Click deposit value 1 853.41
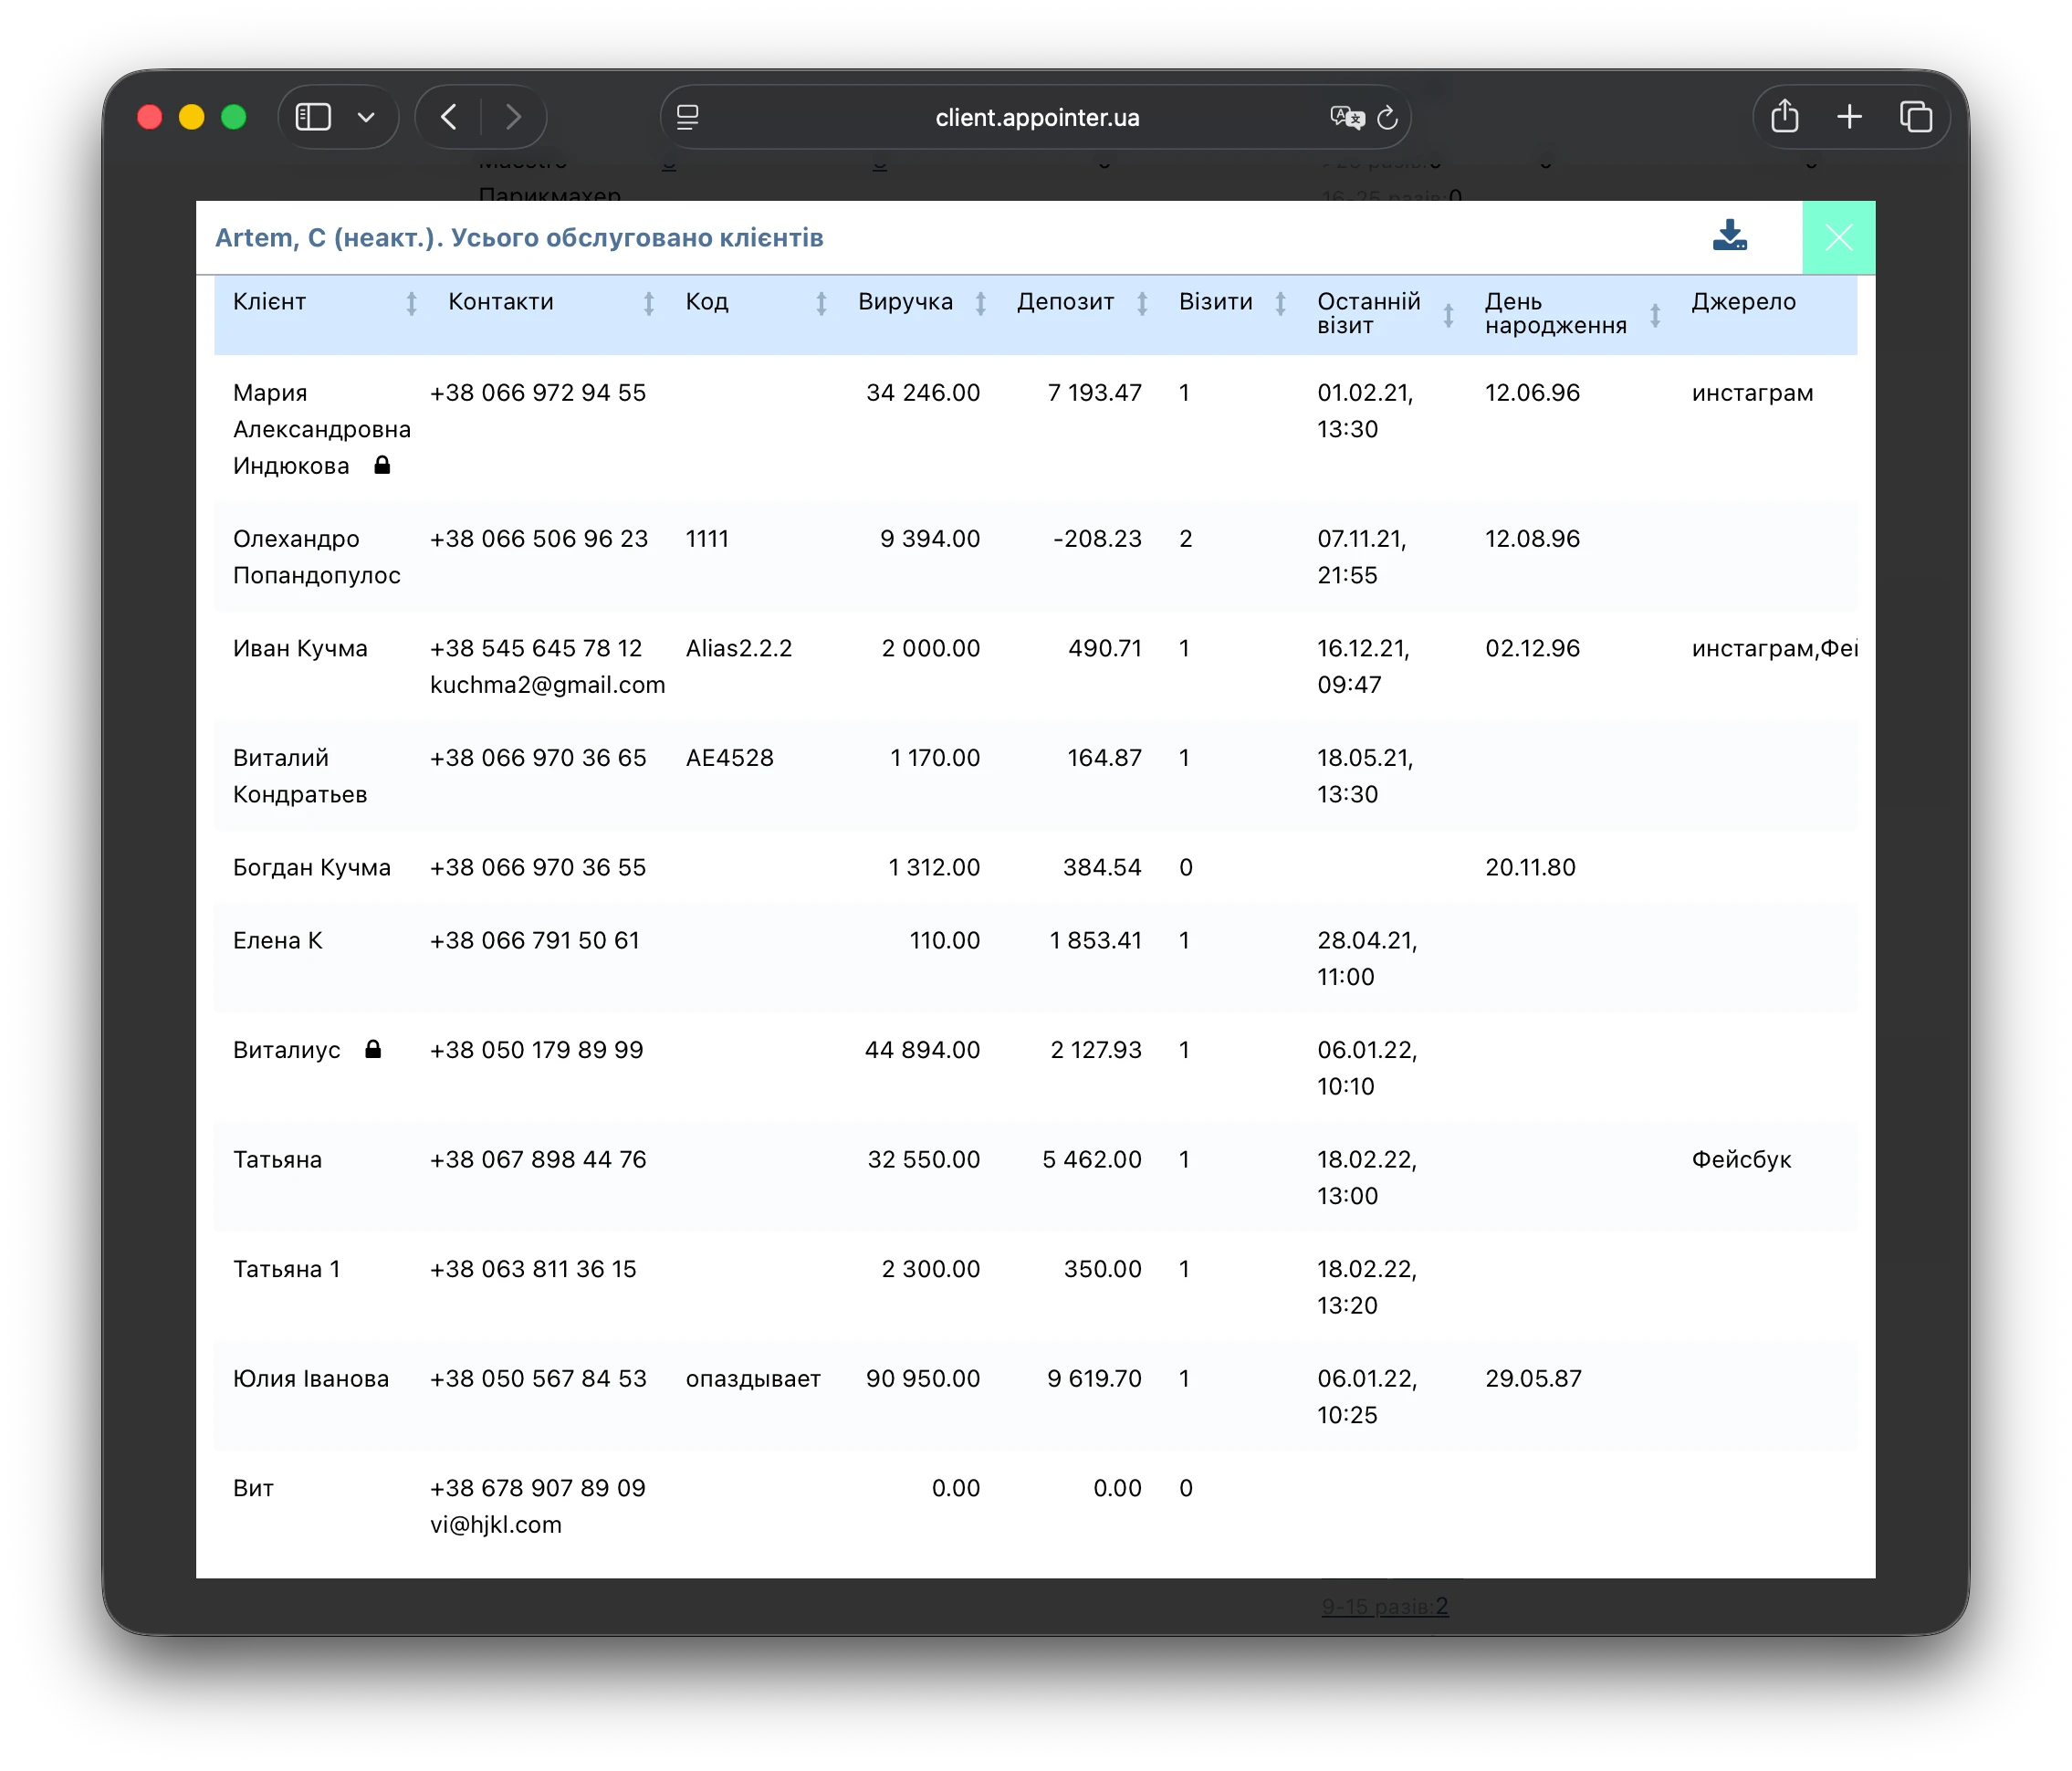The height and width of the screenshot is (1771, 2072). point(1095,940)
